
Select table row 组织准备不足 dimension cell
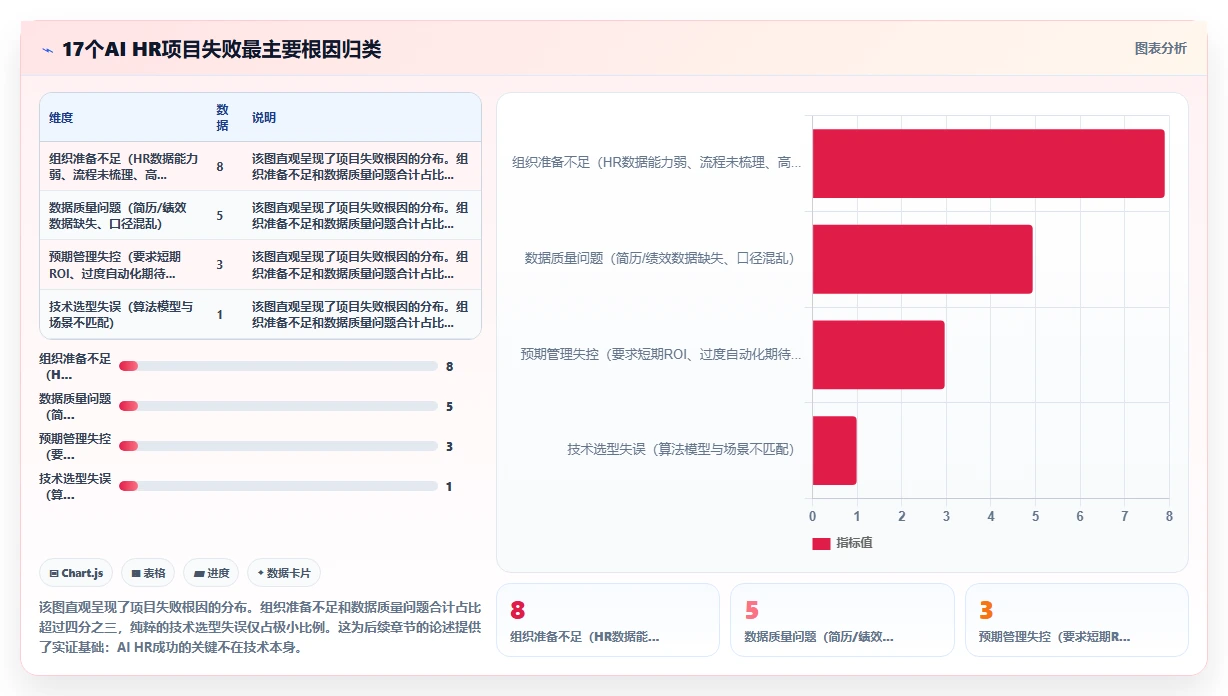124,166
